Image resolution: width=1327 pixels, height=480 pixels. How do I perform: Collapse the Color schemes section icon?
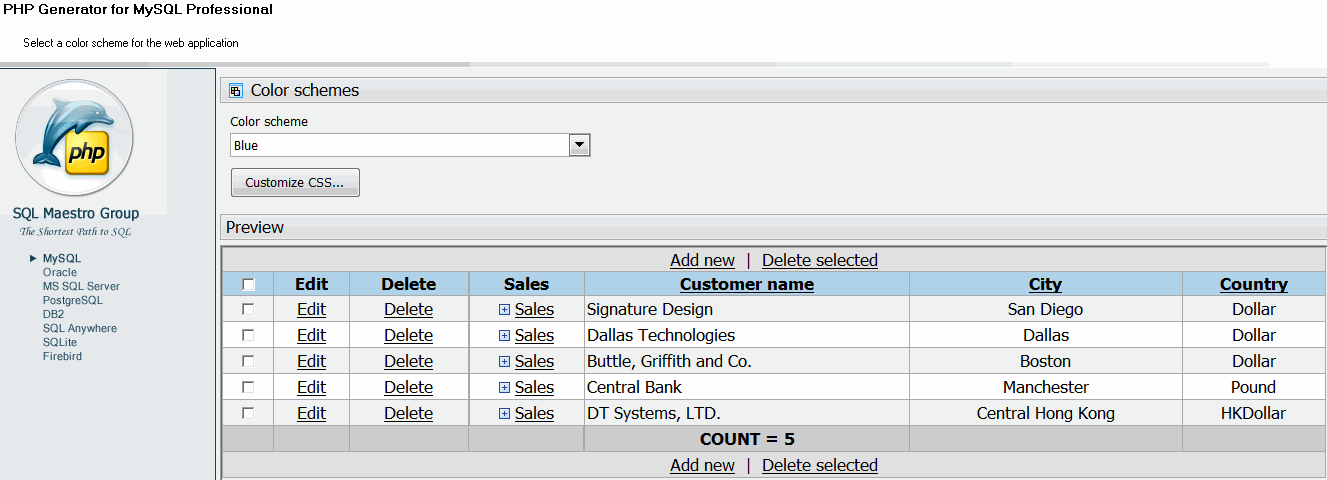pyautogui.click(x=236, y=91)
